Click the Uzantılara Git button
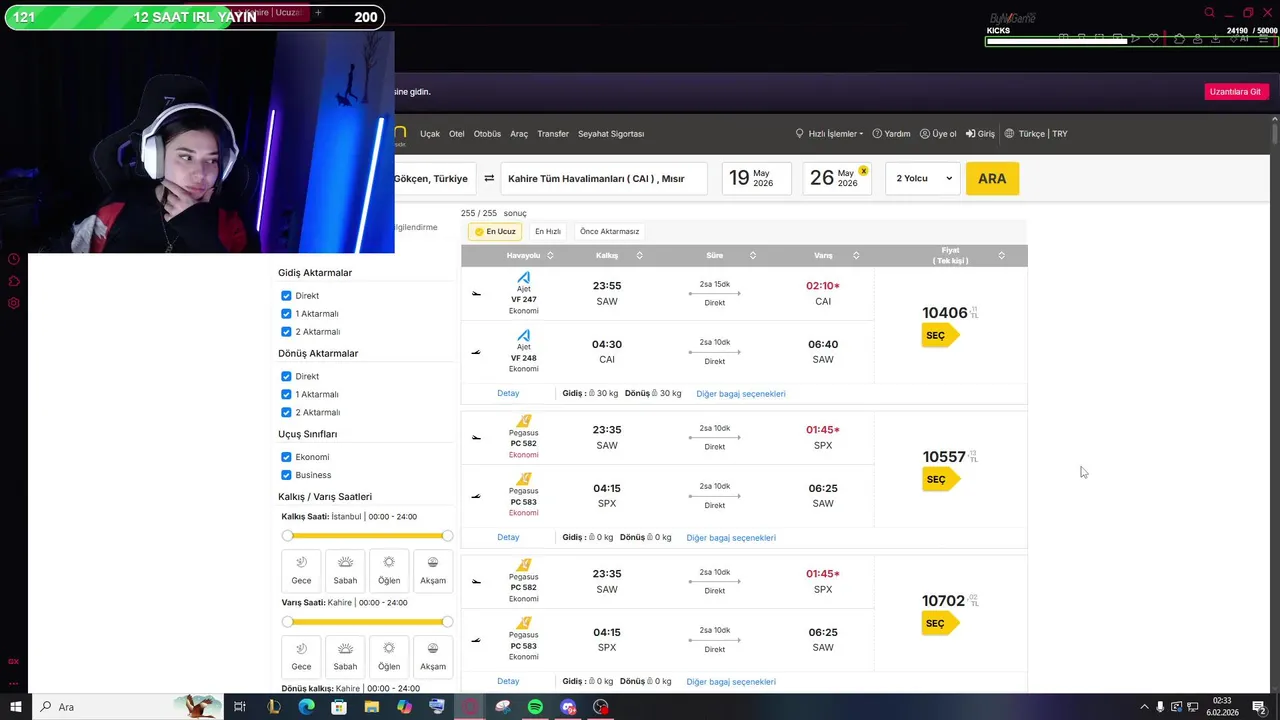This screenshot has width=1280, height=720. coord(1236,91)
